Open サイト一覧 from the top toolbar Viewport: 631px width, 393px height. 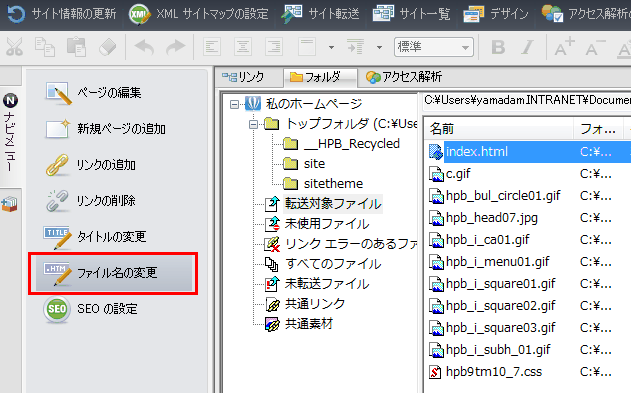click(x=411, y=14)
